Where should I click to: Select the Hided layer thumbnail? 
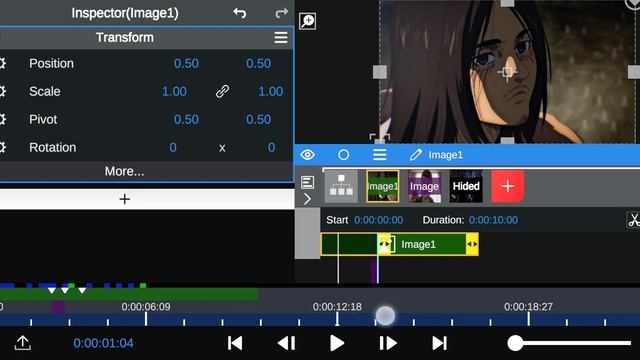[x=466, y=187]
